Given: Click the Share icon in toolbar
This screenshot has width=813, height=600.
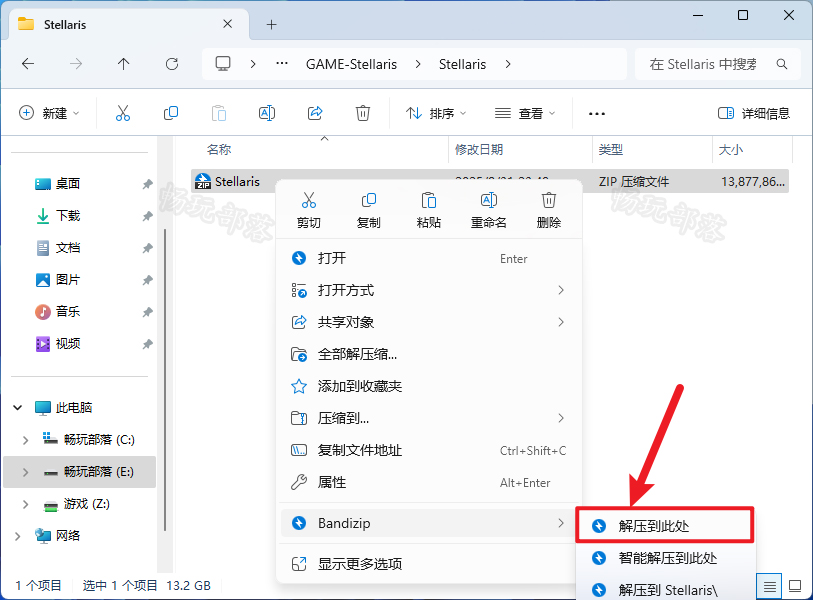Looking at the screenshot, I should coord(315,113).
